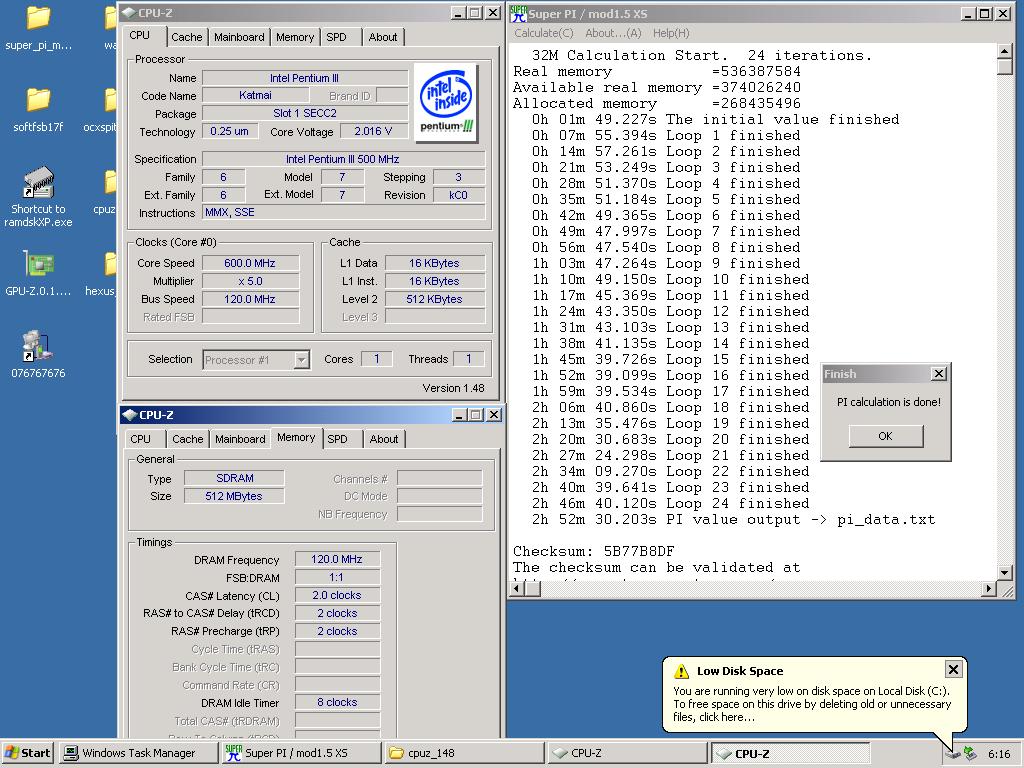
Task: Click the Super PI vertical scrollbar up arrow
Action: 1004,51
